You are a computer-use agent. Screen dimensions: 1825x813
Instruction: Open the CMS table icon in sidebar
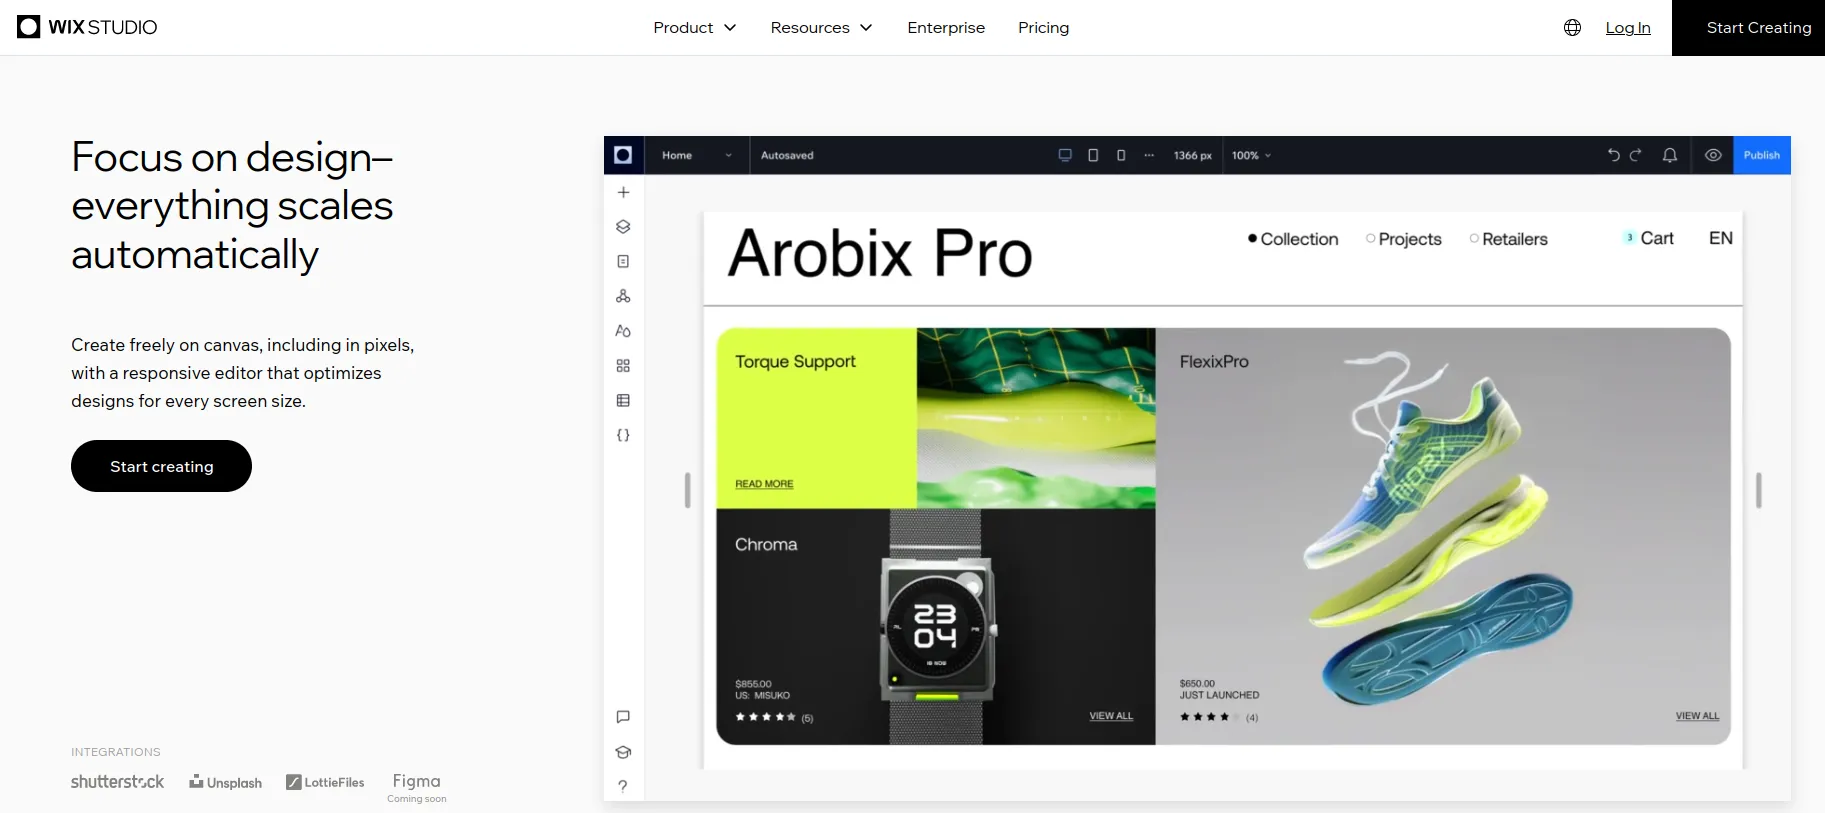point(623,400)
